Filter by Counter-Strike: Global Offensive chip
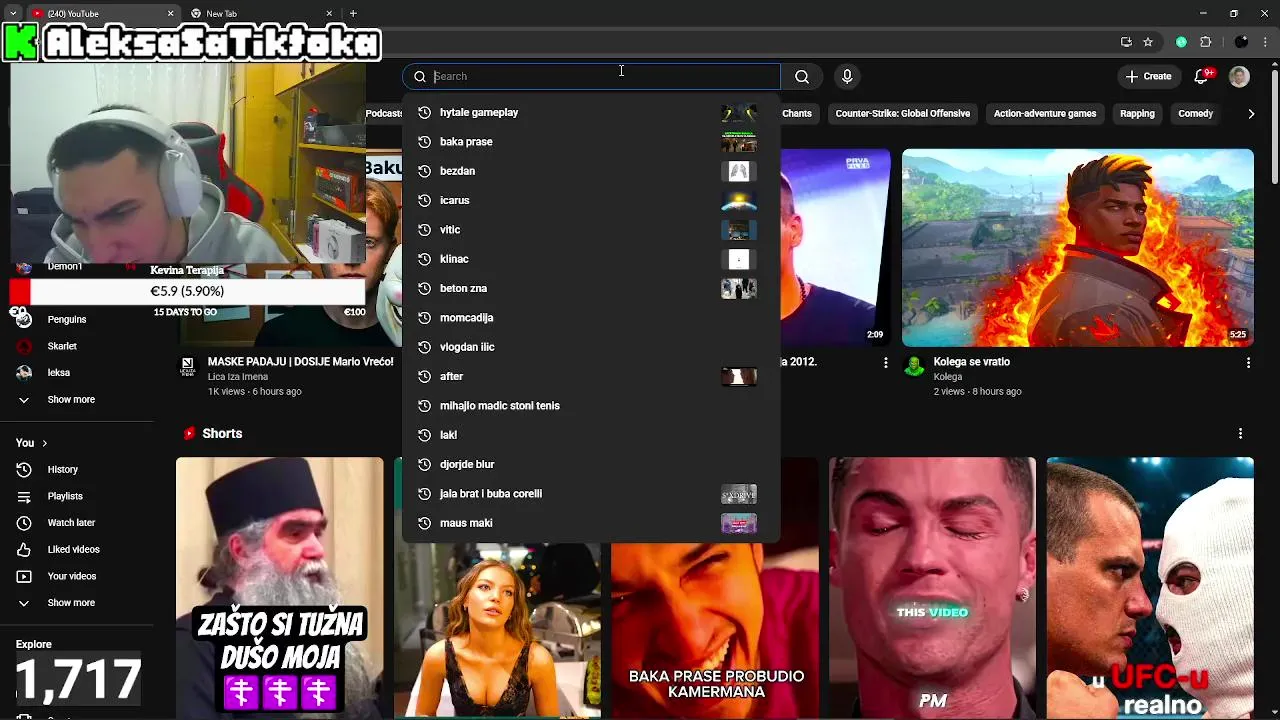 coord(902,114)
